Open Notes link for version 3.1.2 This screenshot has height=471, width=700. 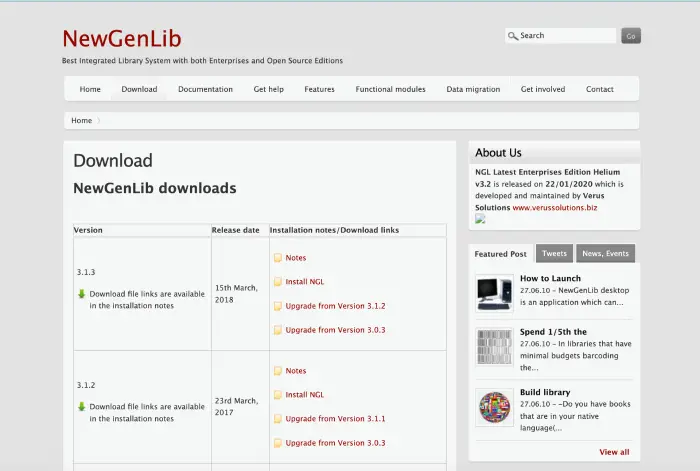[x=296, y=371]
